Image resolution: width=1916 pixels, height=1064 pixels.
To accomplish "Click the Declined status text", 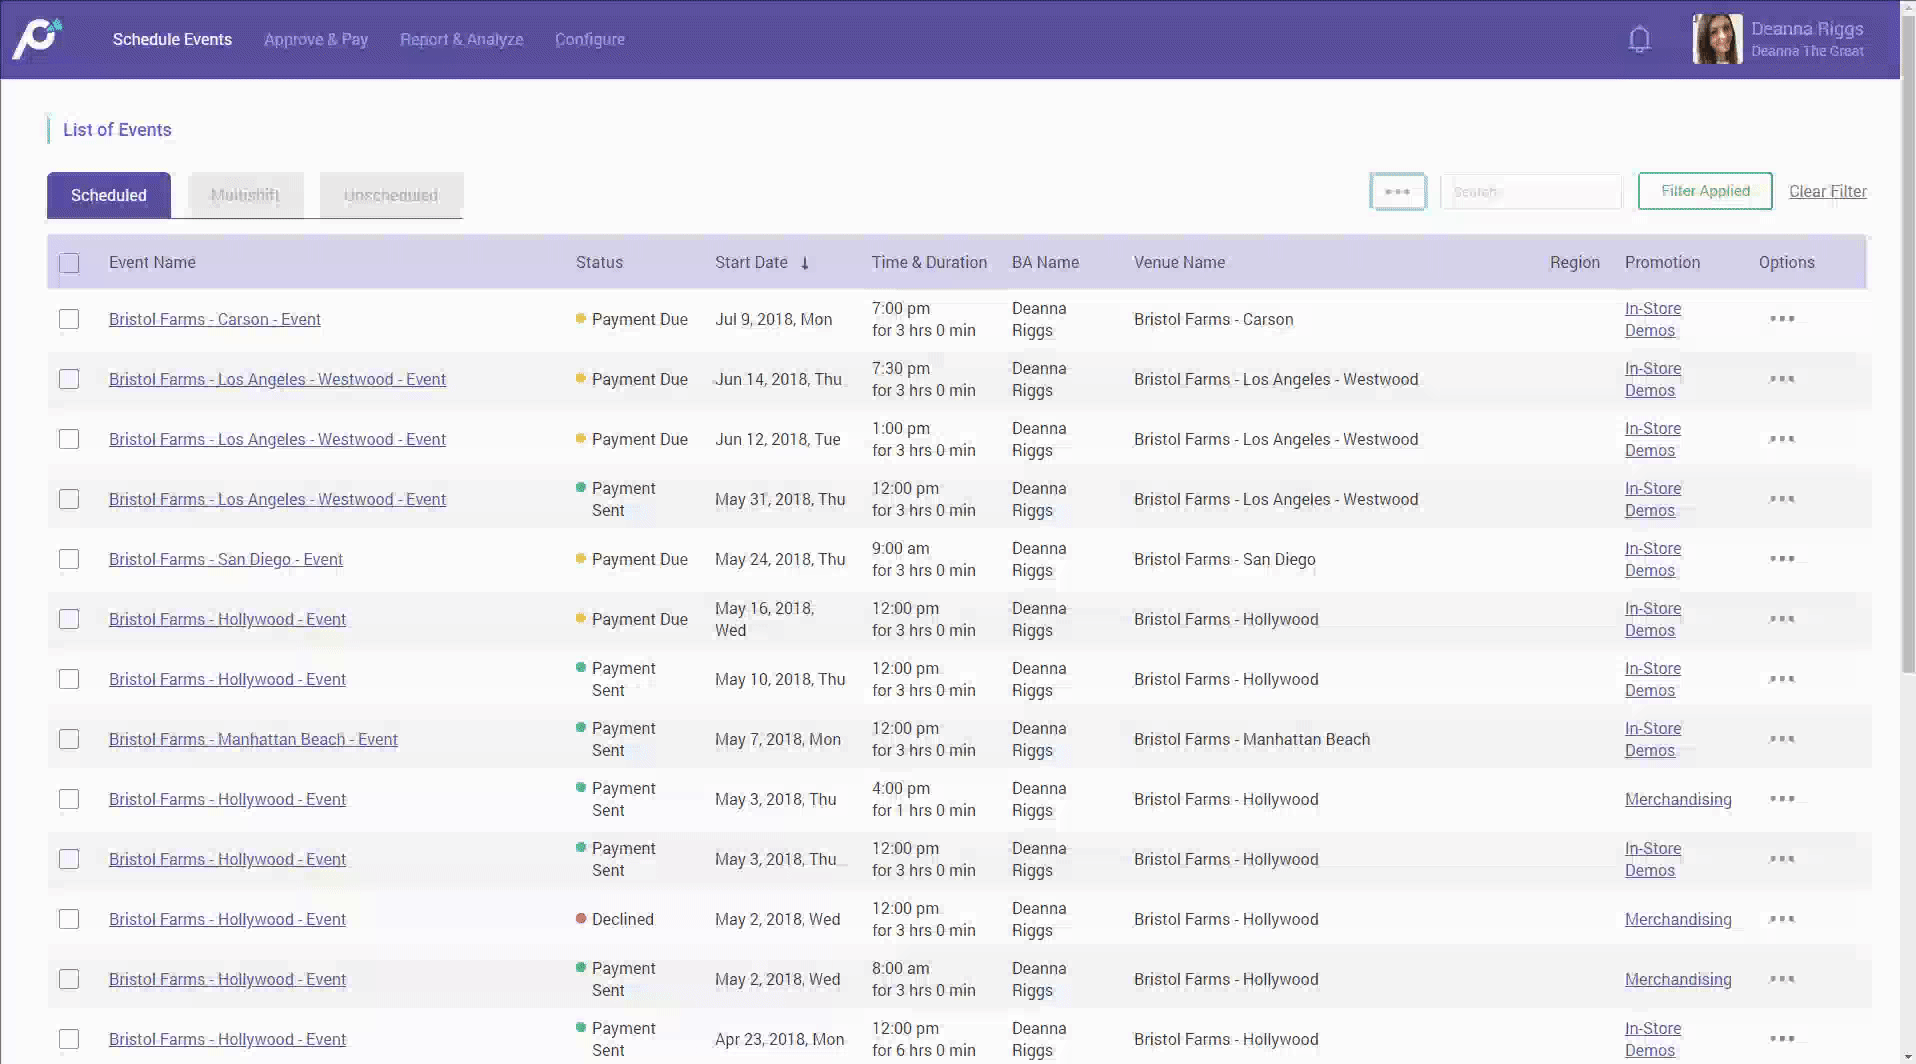I will click(x=622, y=919).
